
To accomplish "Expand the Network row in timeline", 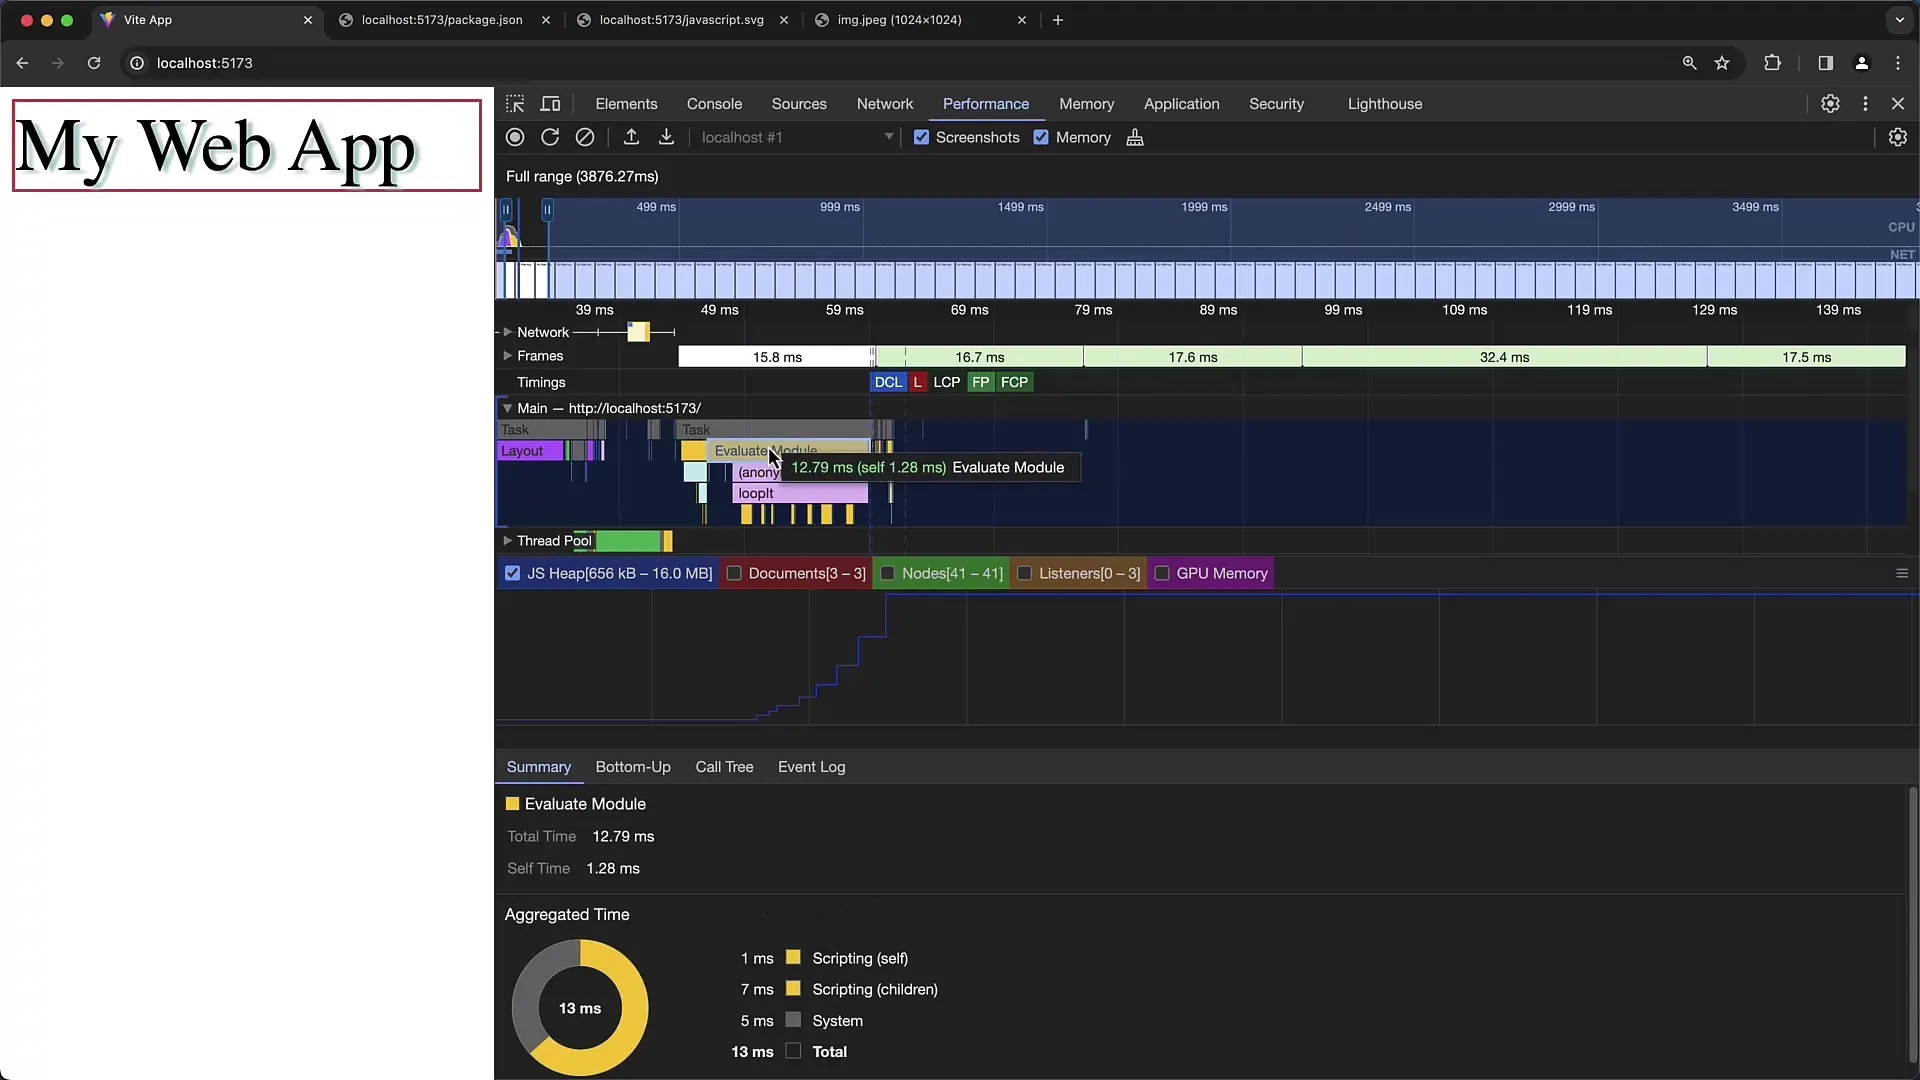I will pyautogui.click(x=508, y=331).
